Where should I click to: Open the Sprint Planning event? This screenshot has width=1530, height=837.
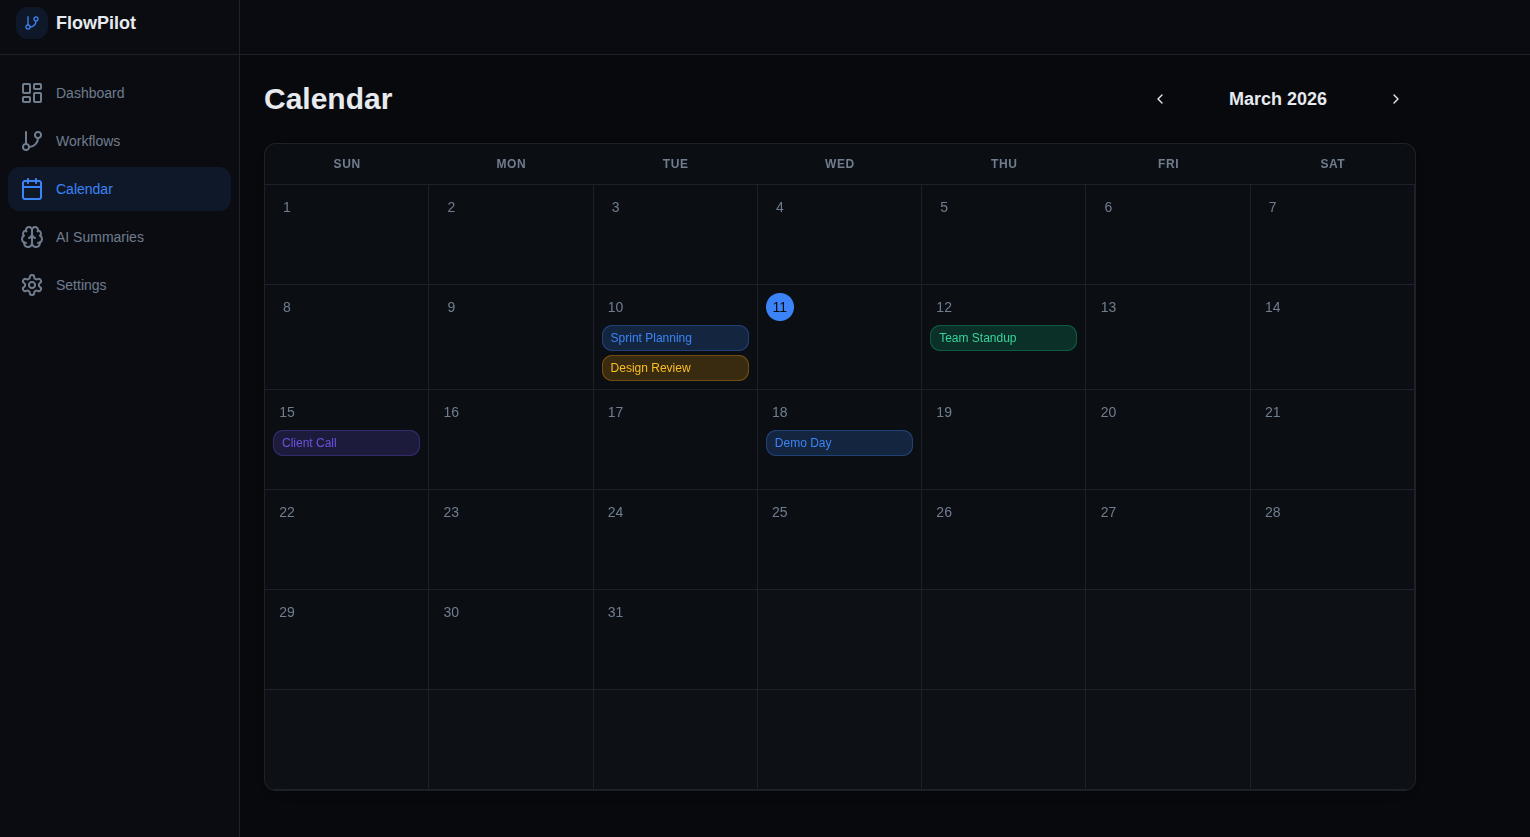(x=675, y=337)
